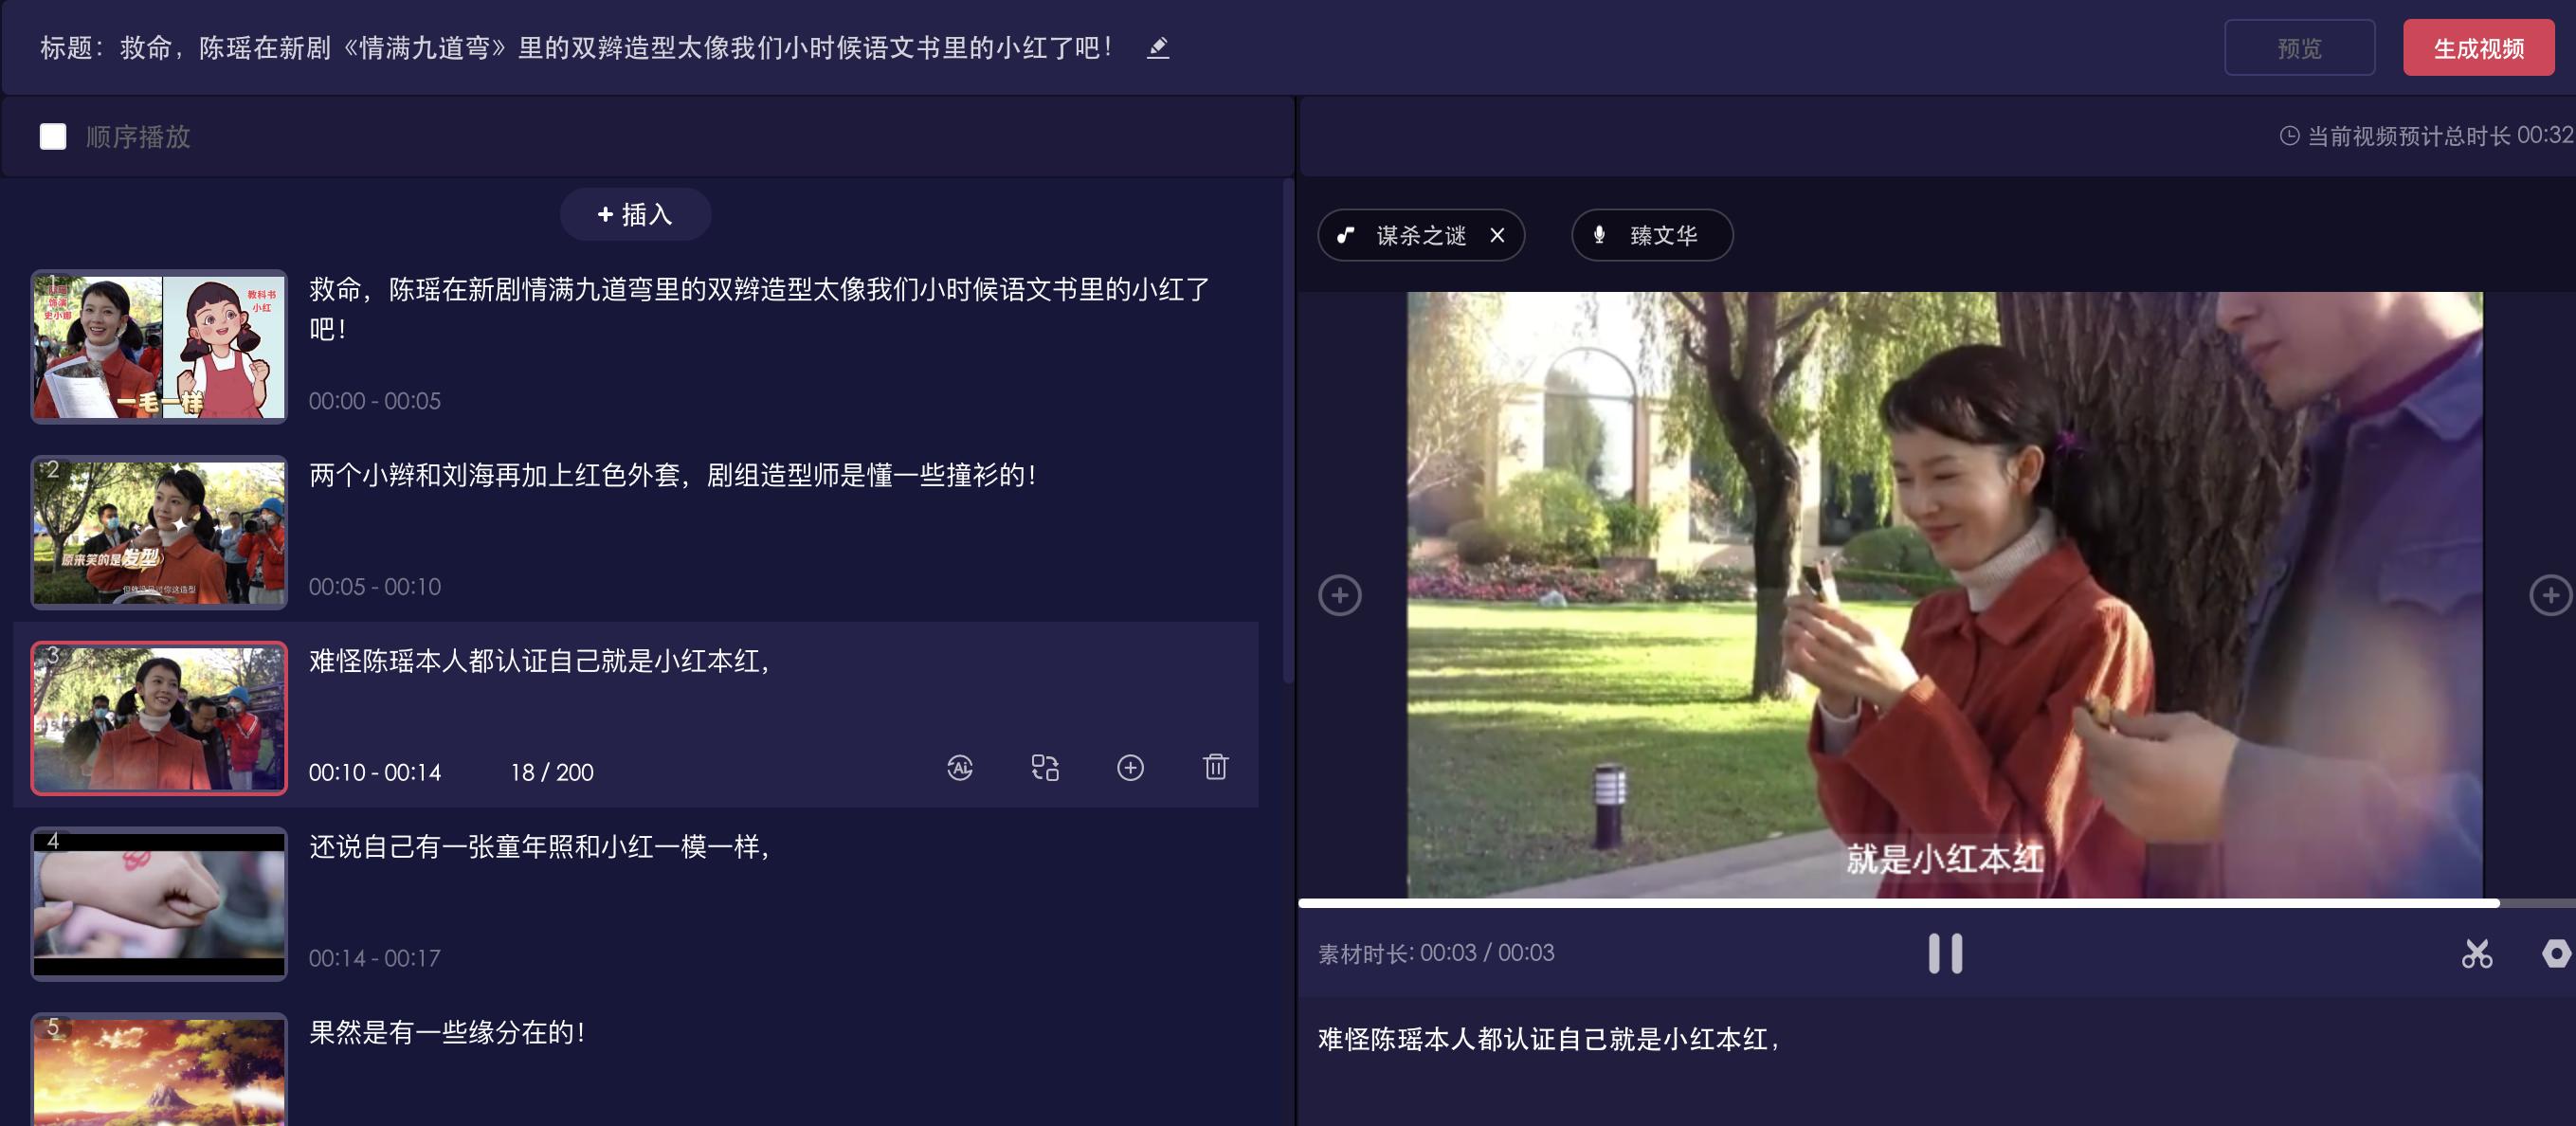This screenshot has width=2576, height=1126.
Task: Edit clip 5 text 果然是有一些缘分在的
Action: pyautogui.click(x=448, y=1032)
